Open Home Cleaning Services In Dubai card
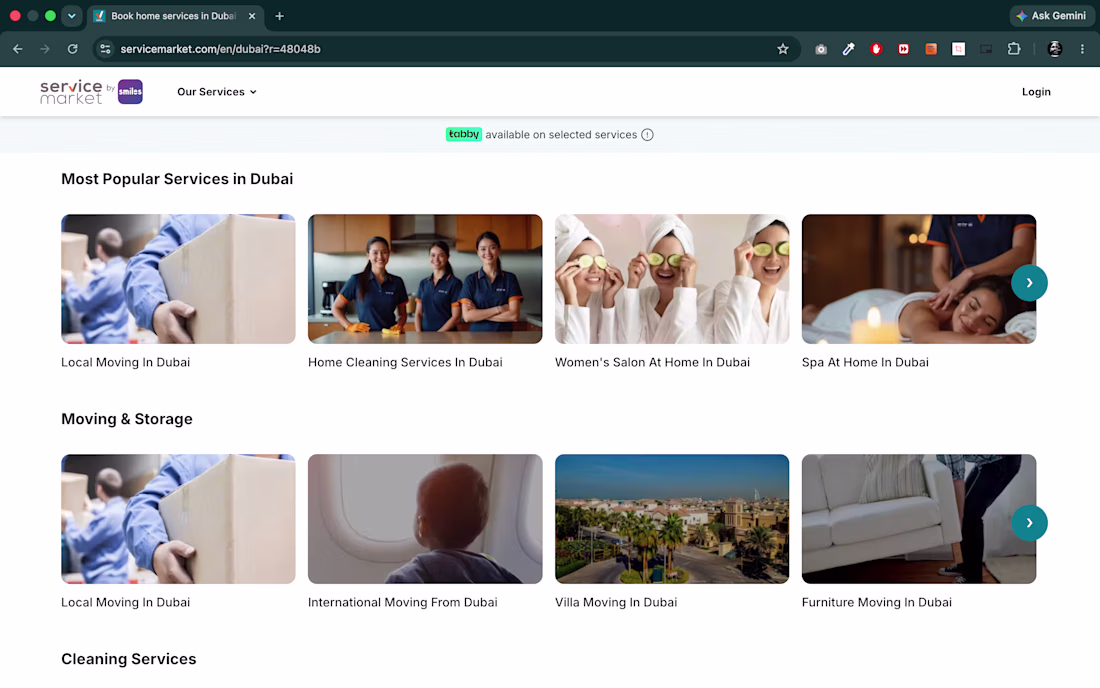Image resolution: width=1100 pixels, height=688 pixels. point(425,292)
